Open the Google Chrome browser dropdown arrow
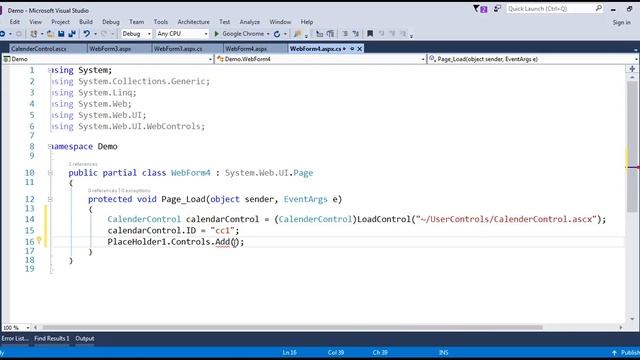640x360 pixels. (x=268, y=34)
